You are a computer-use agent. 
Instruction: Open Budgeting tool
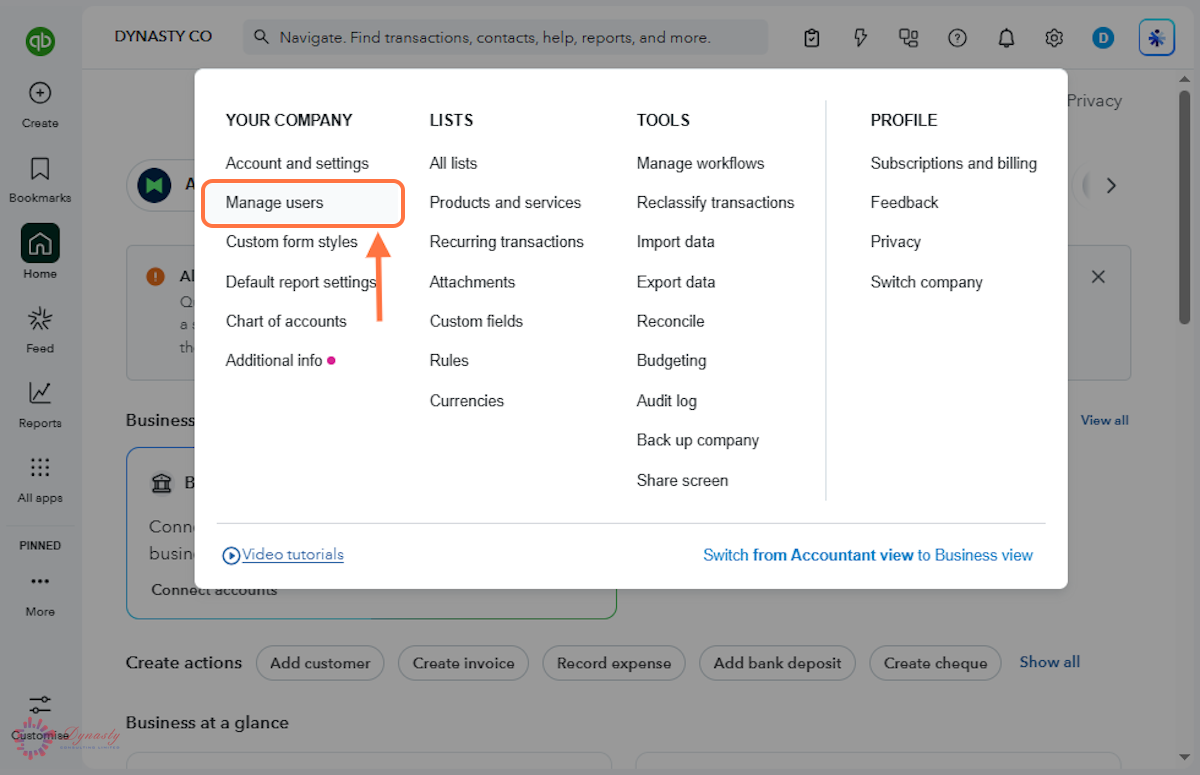pos(671,360)
